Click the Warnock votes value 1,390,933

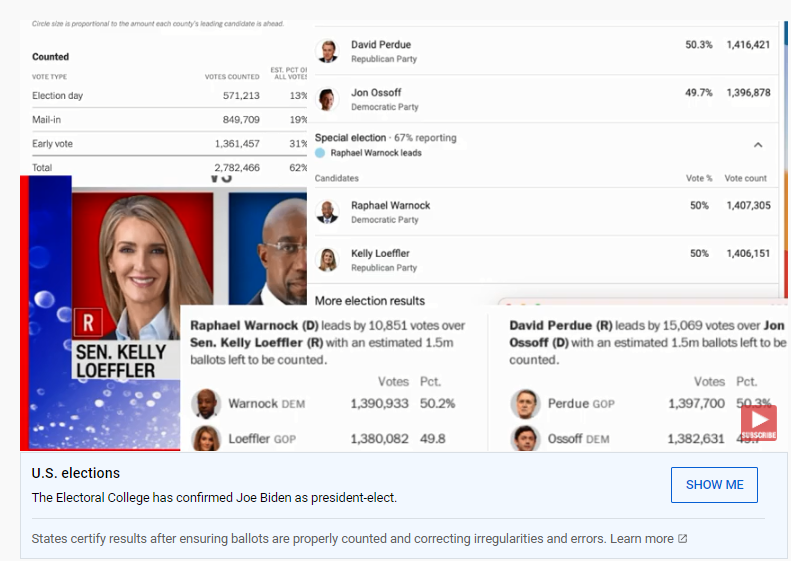click(379, 404)
